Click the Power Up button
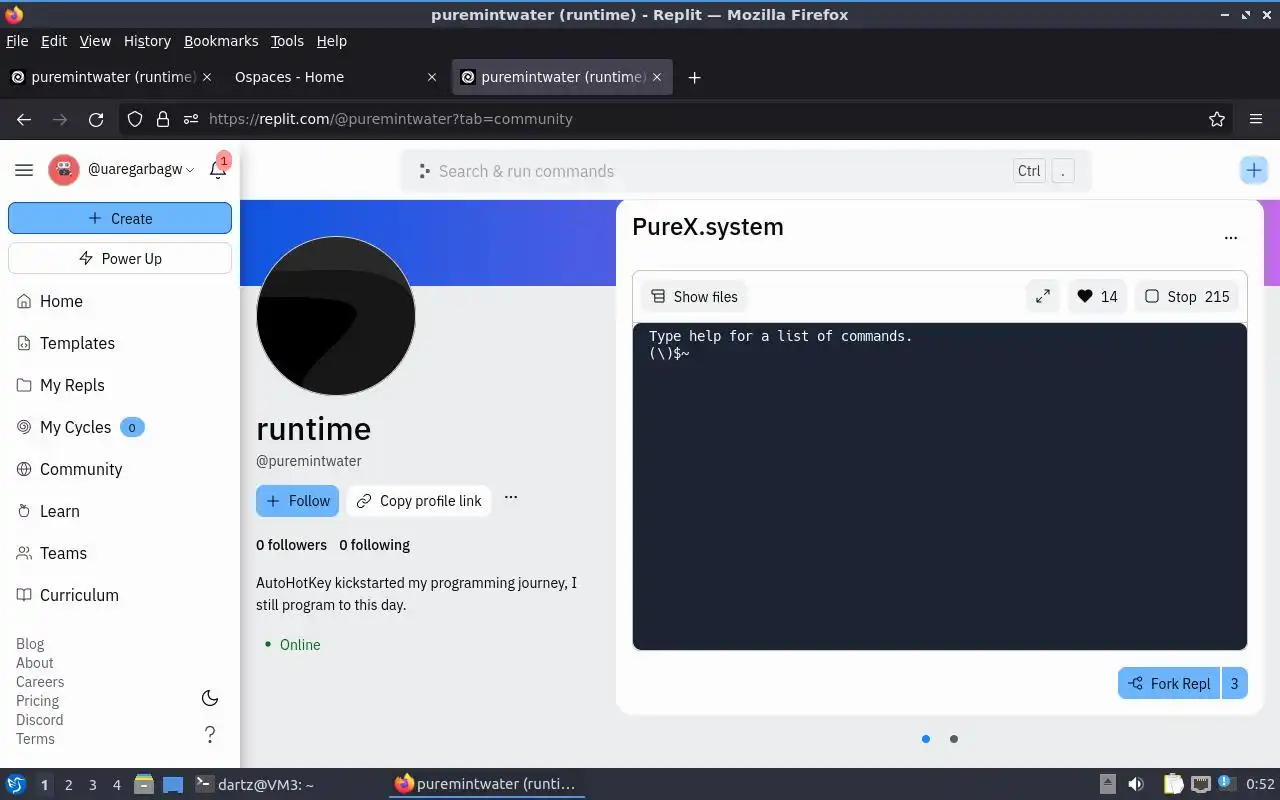 point(120,258)
